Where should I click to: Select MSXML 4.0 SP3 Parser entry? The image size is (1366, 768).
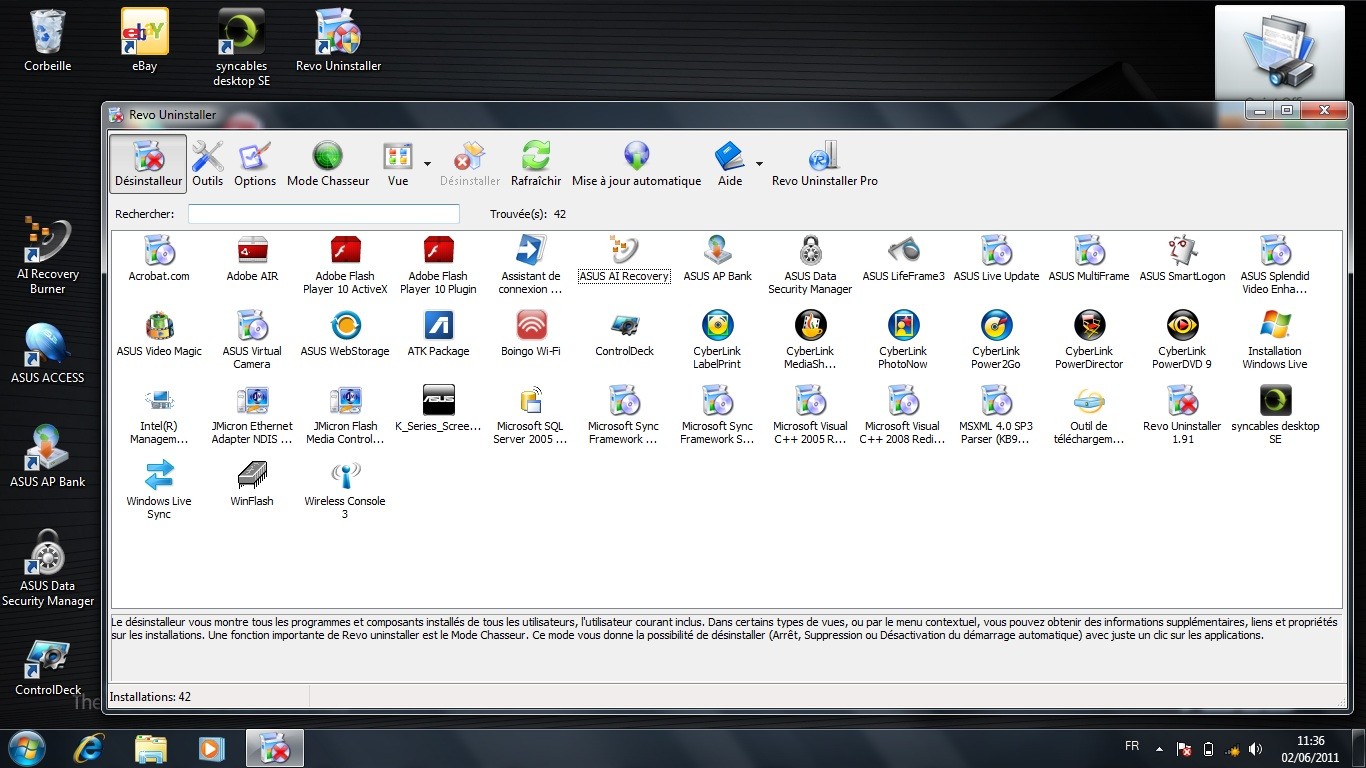[x=996, y=415]
